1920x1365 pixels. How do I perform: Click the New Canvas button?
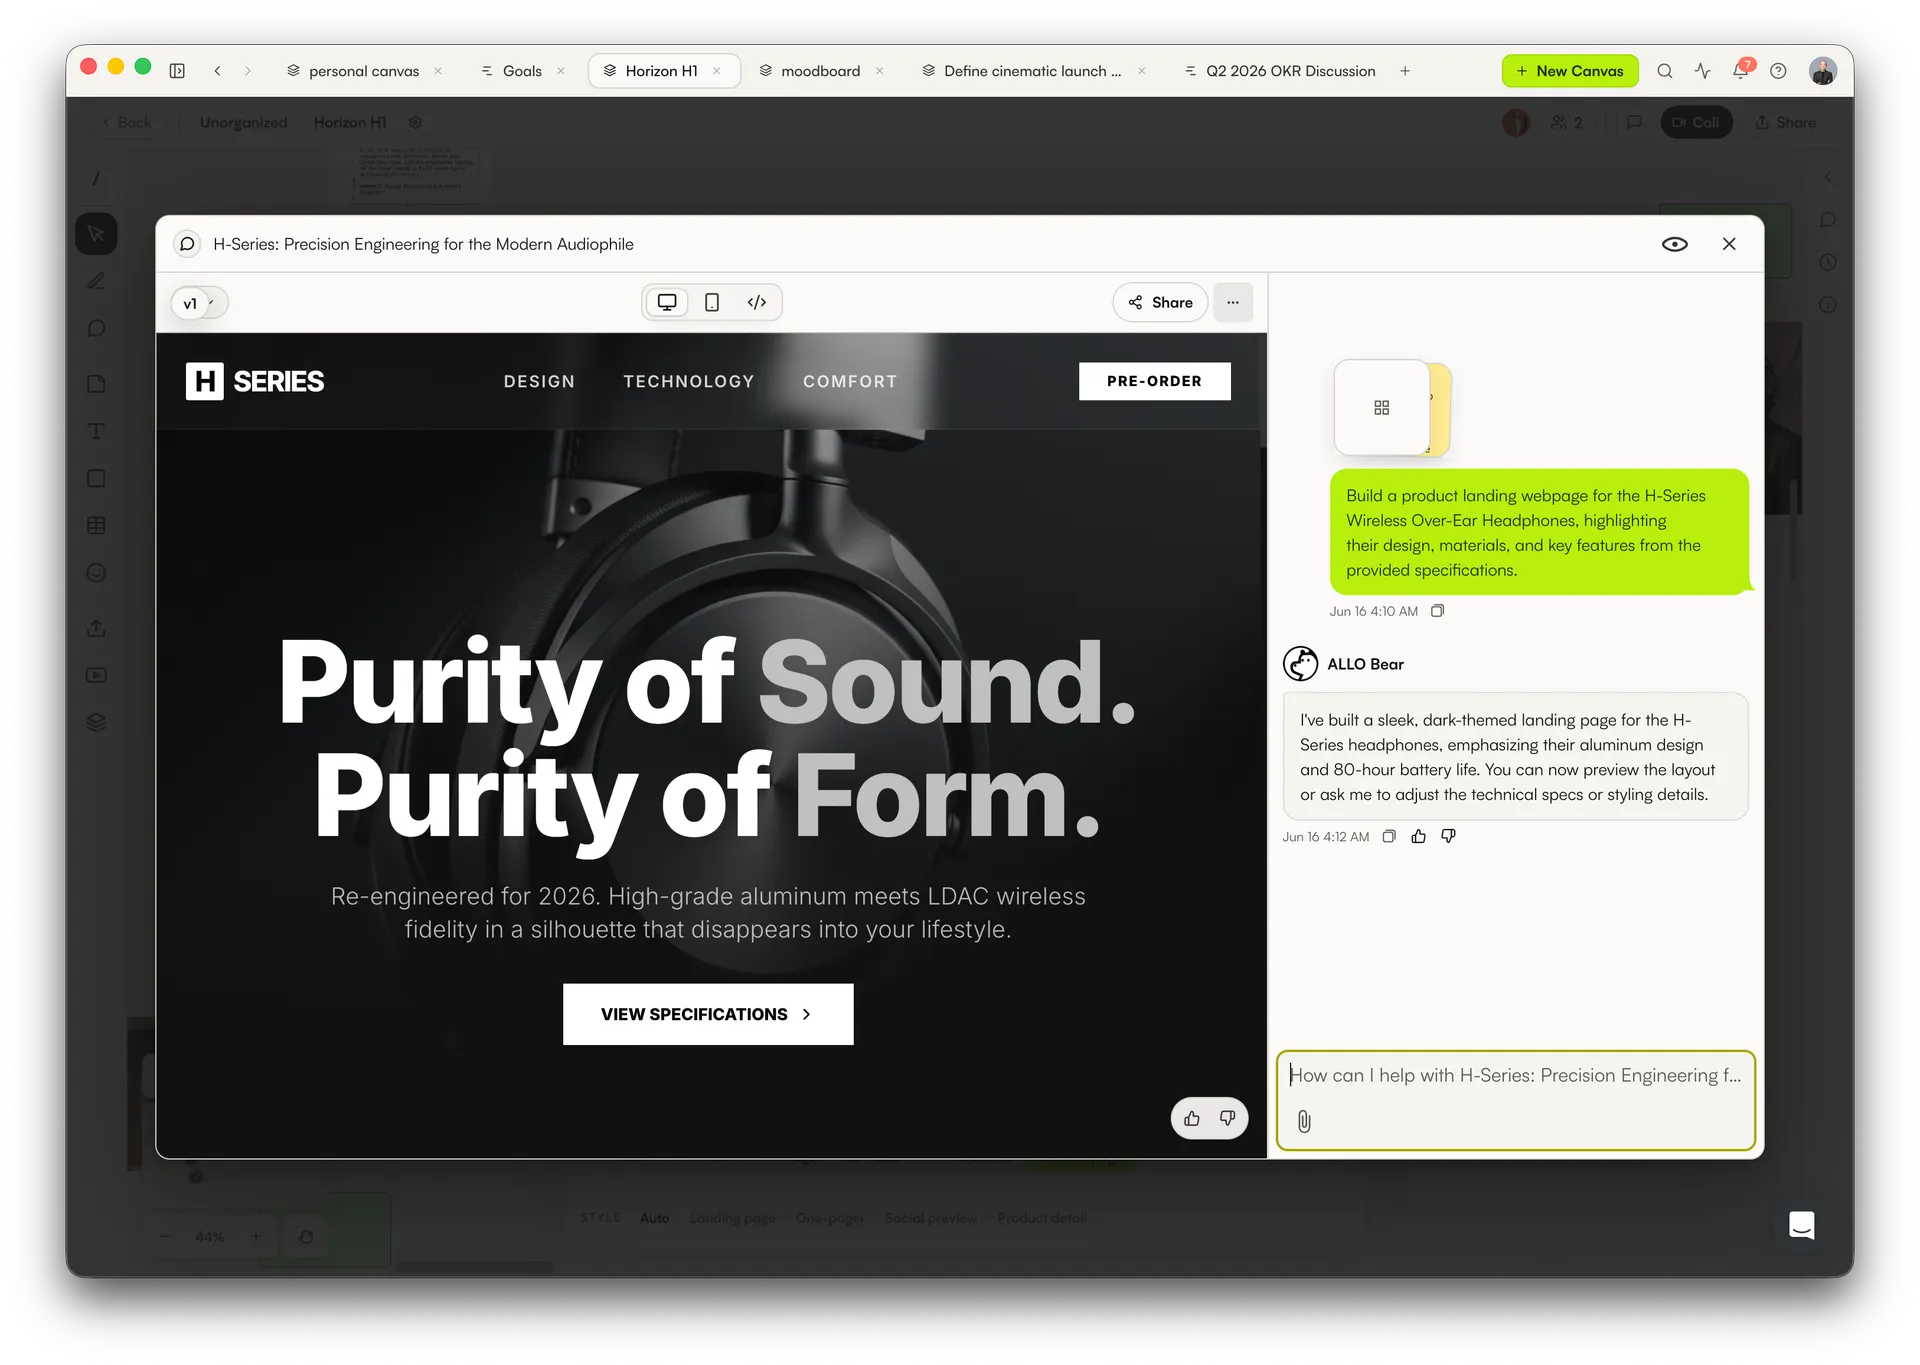[1570, 71]
